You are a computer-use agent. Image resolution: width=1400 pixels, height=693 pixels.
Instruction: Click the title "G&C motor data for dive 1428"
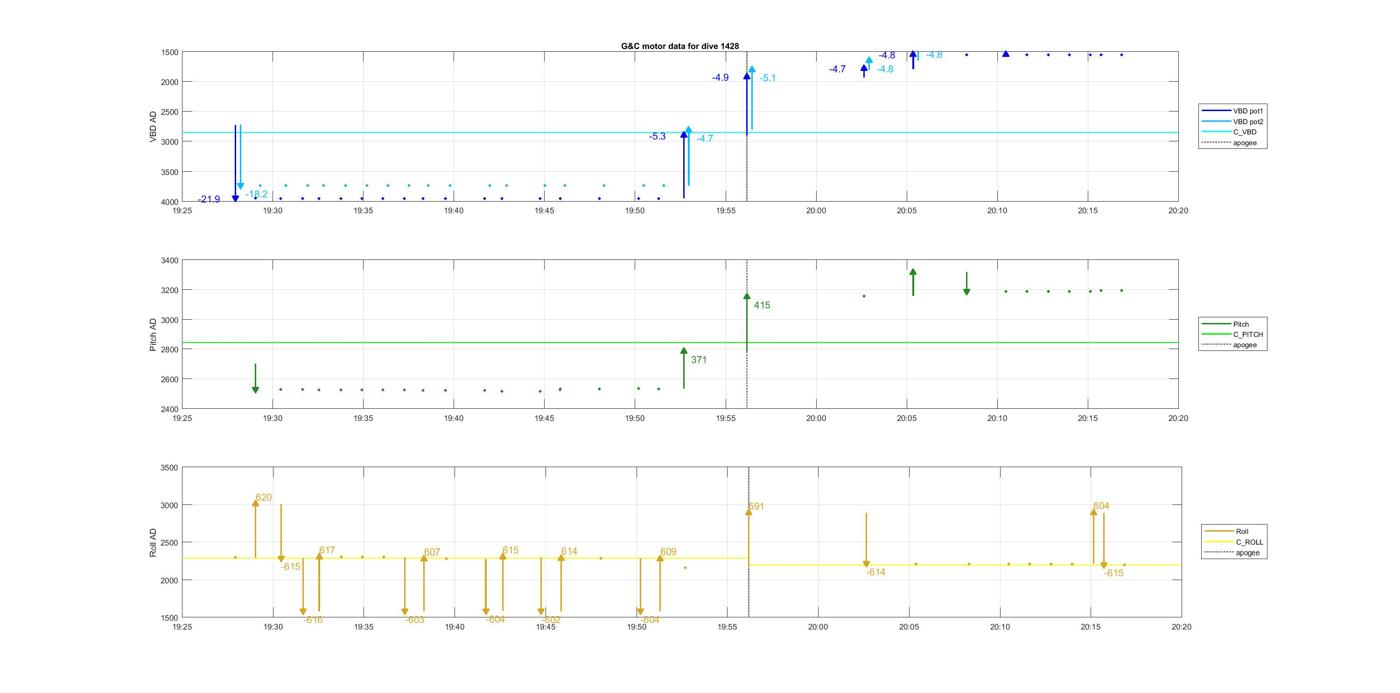coord(680,46)
